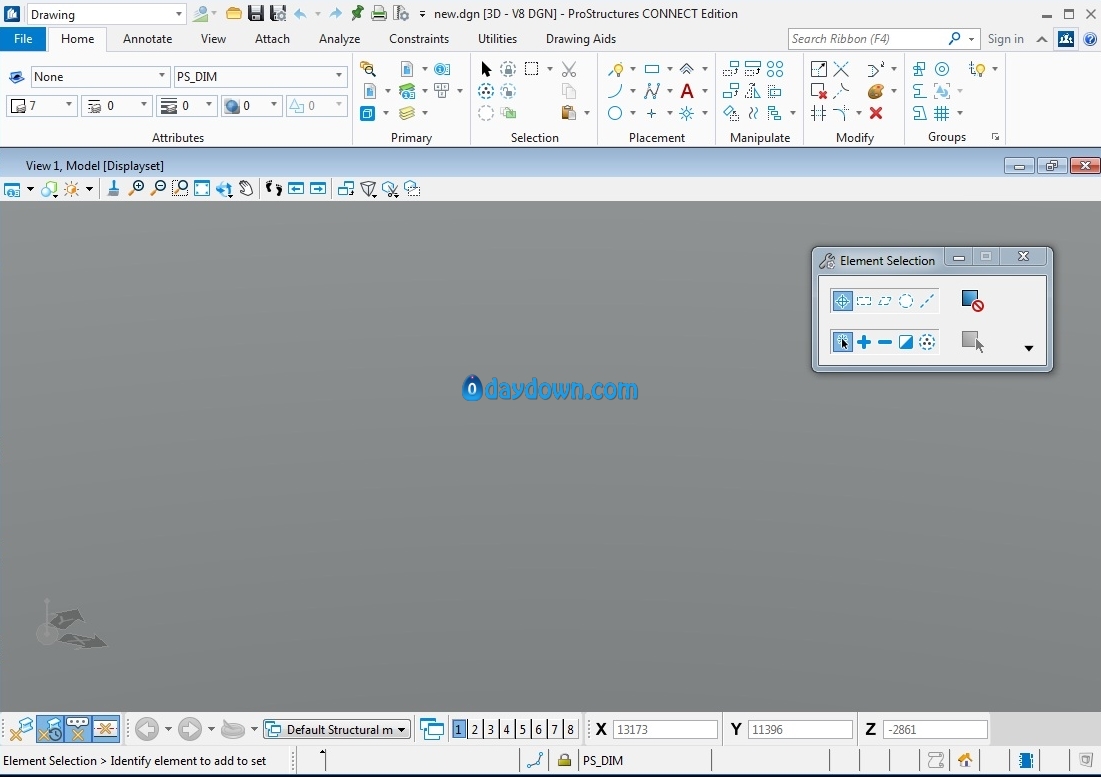The width and height of the screenshot is (1101, 777).
Task: Select Window Area zoom tool
Action: tap(180, 188)
